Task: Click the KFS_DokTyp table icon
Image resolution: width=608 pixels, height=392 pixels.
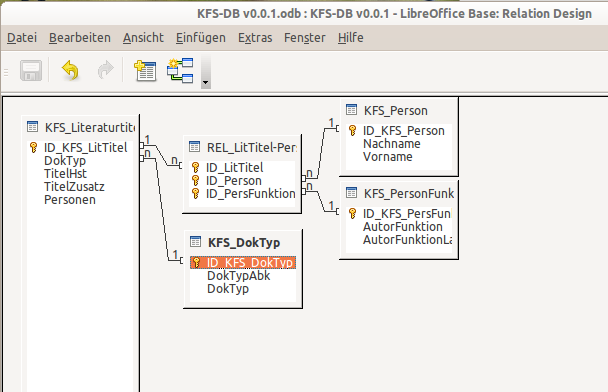Action: coord(195,242)
